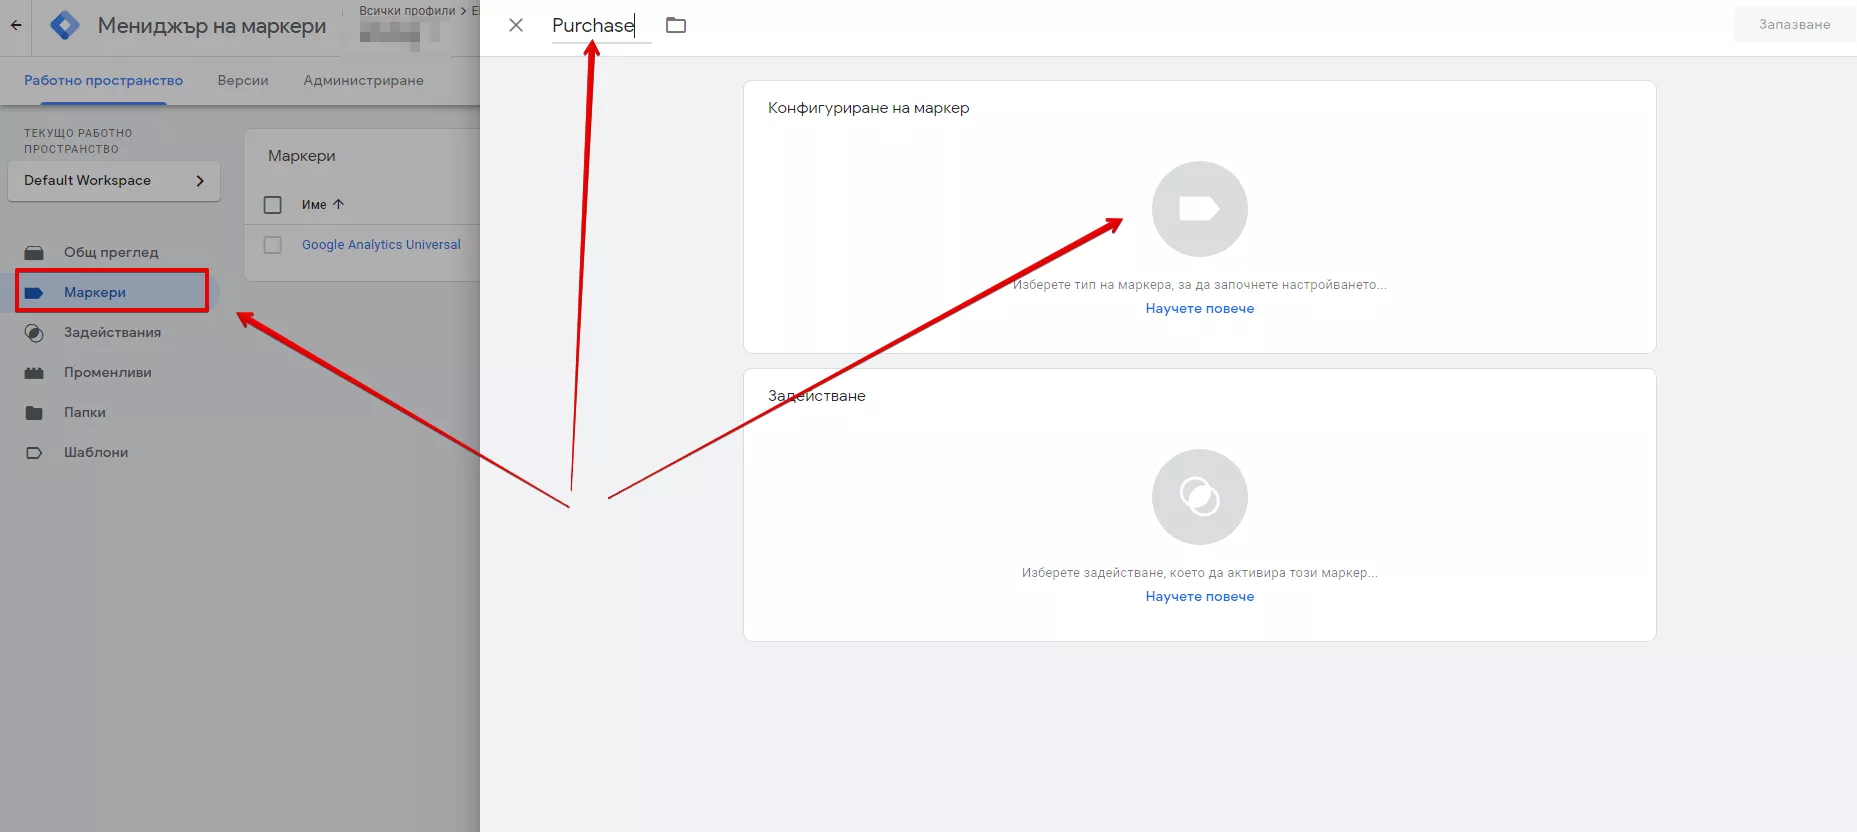Screen dimensions: 1857x832
Task: Sort tags by the Име column
Action: [323, 204]
